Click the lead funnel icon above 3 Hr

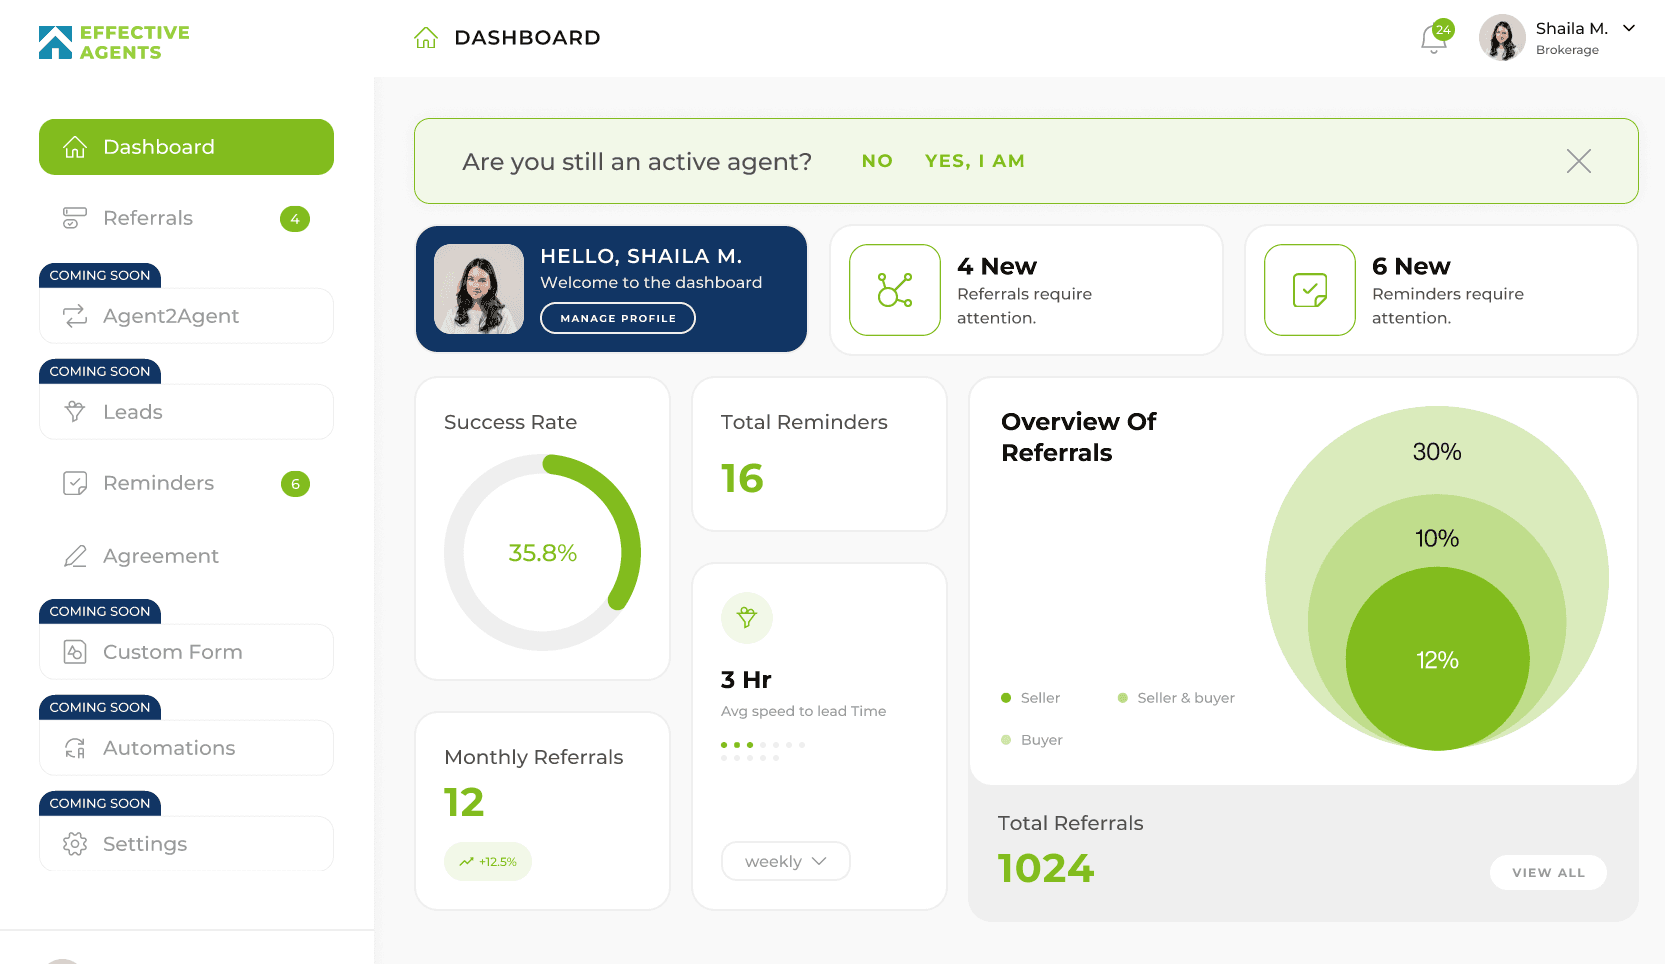point(746,618)
